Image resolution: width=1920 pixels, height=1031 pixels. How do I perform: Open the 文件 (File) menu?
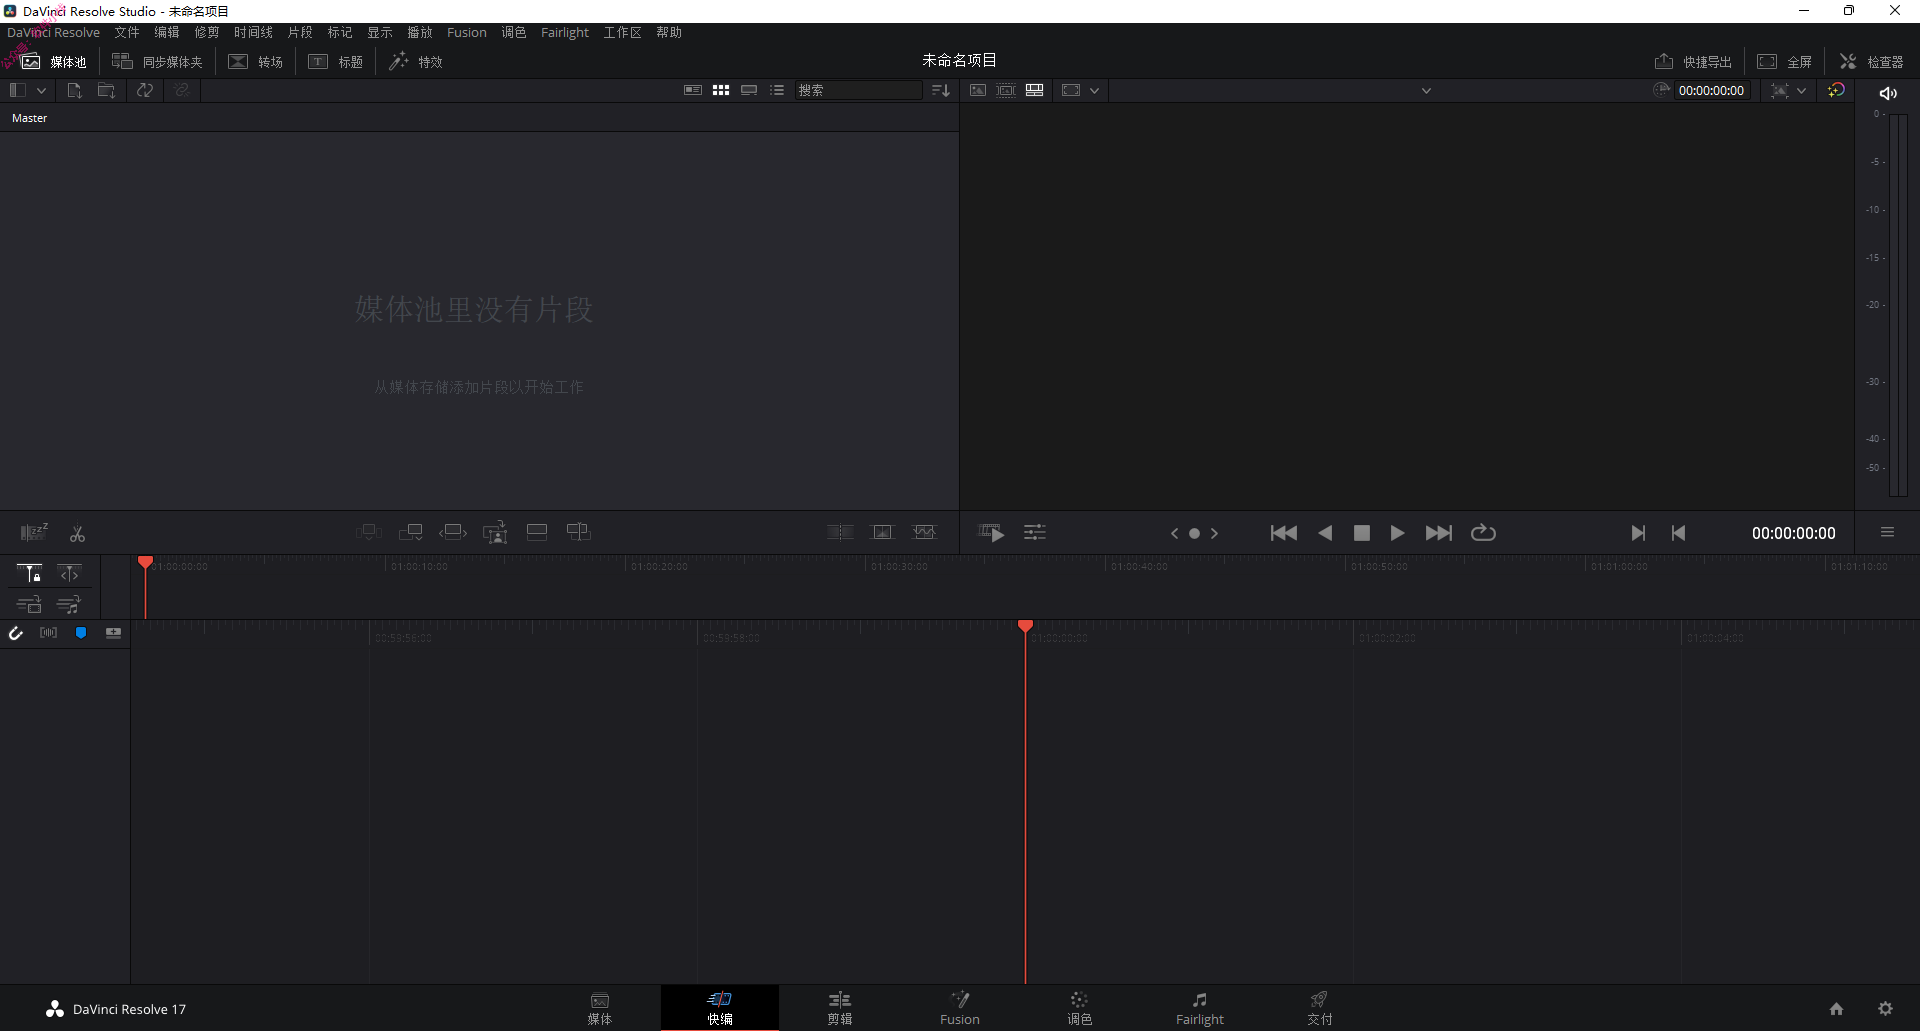tap(127, 33)
